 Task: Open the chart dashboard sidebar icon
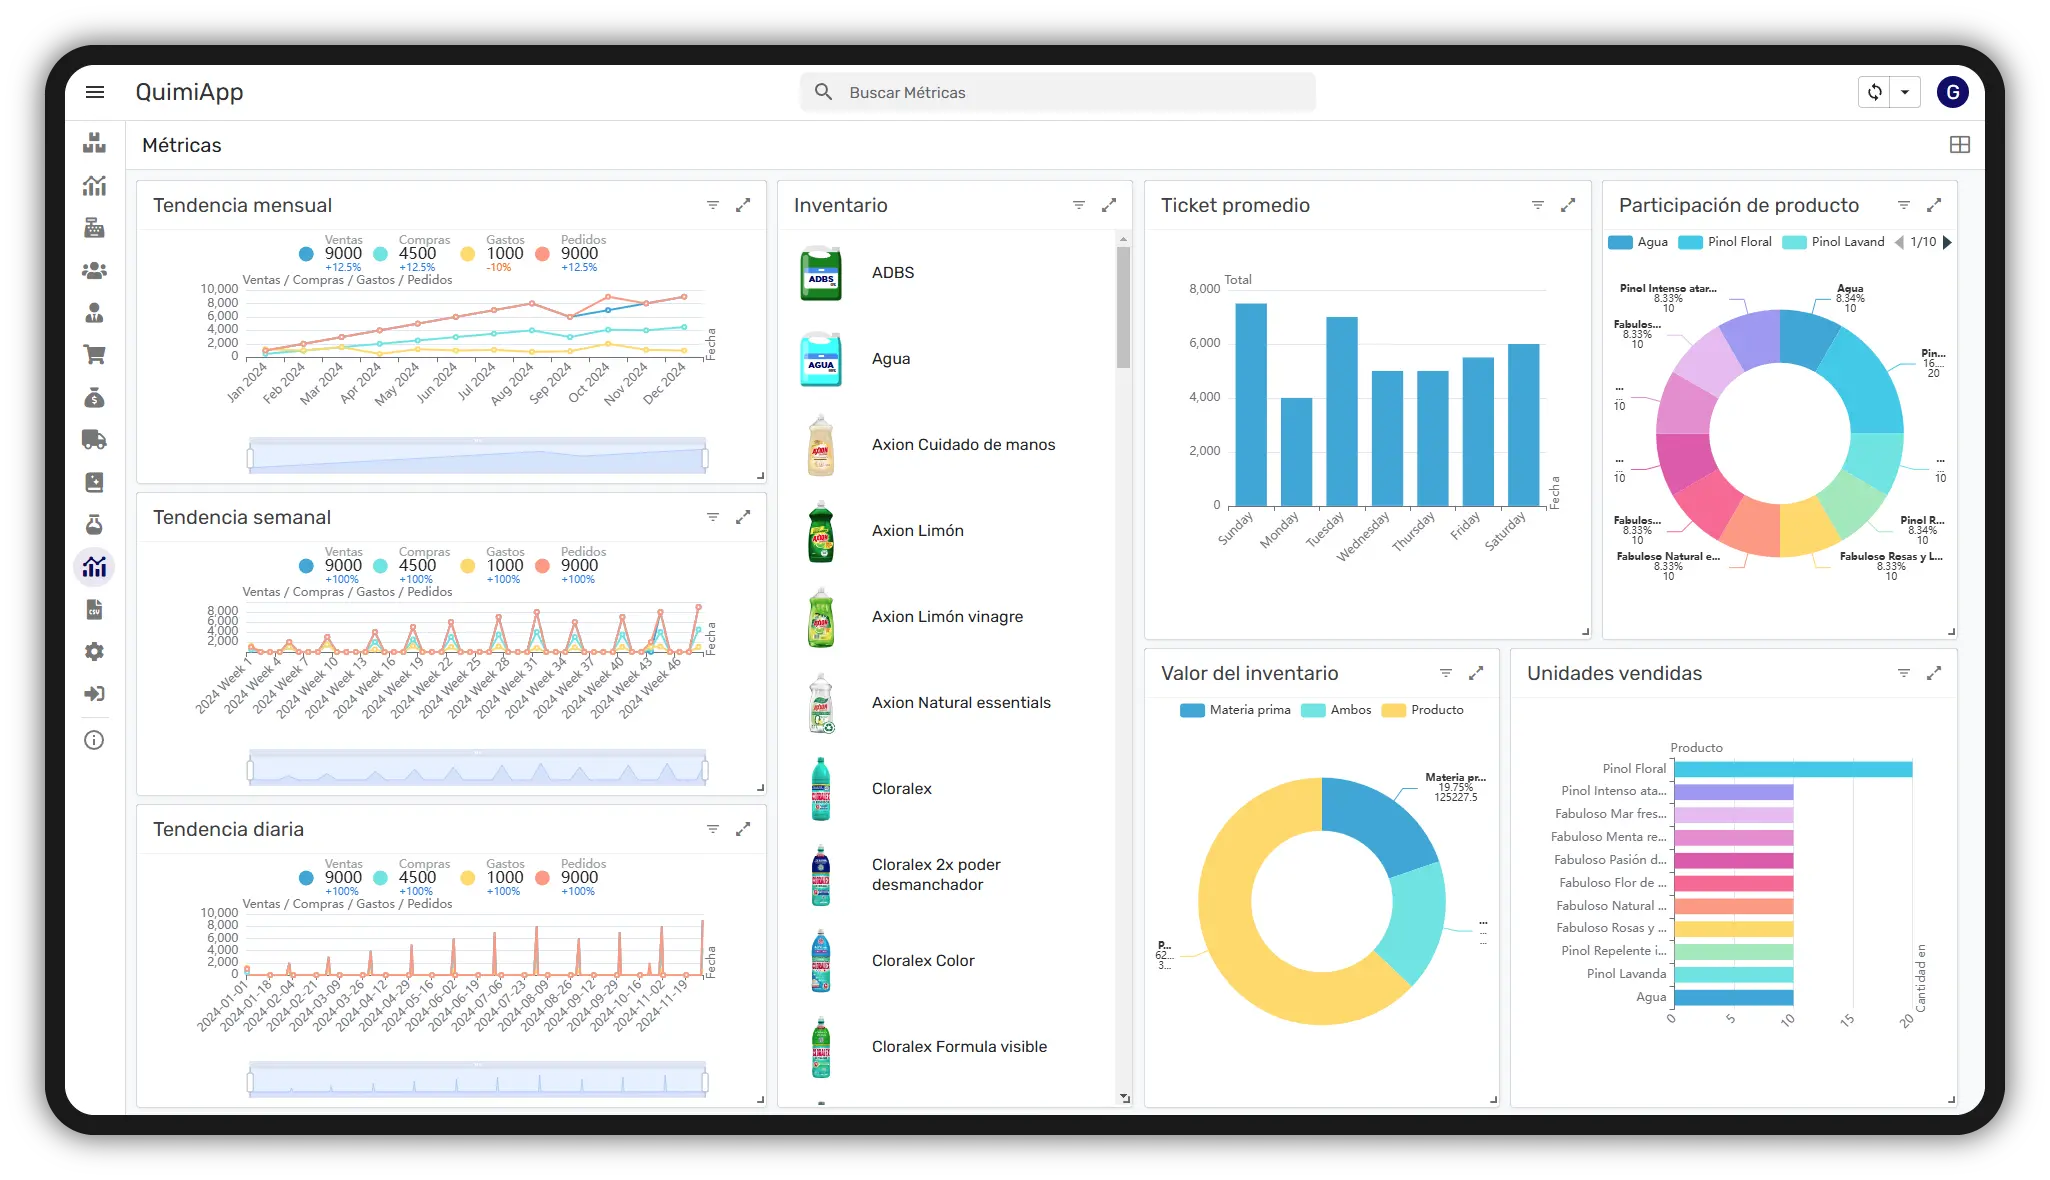pyautogui.click(x=95, y=186)
